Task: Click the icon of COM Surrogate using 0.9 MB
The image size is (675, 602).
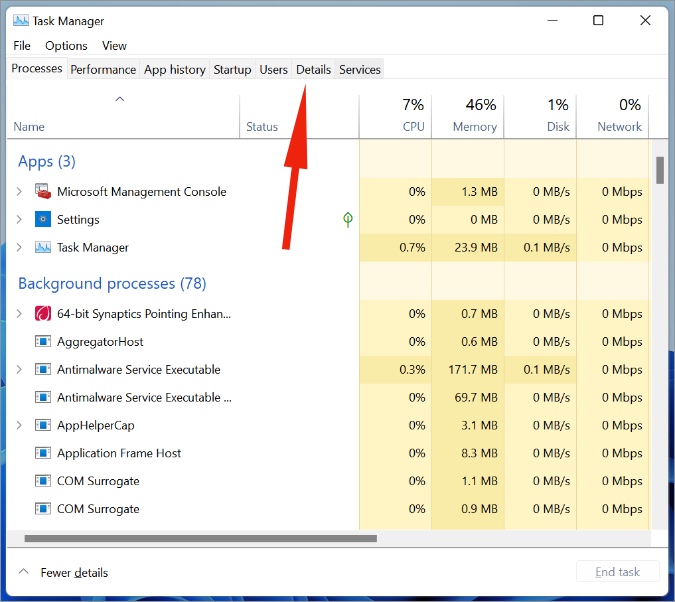Action: click(43, 509)
